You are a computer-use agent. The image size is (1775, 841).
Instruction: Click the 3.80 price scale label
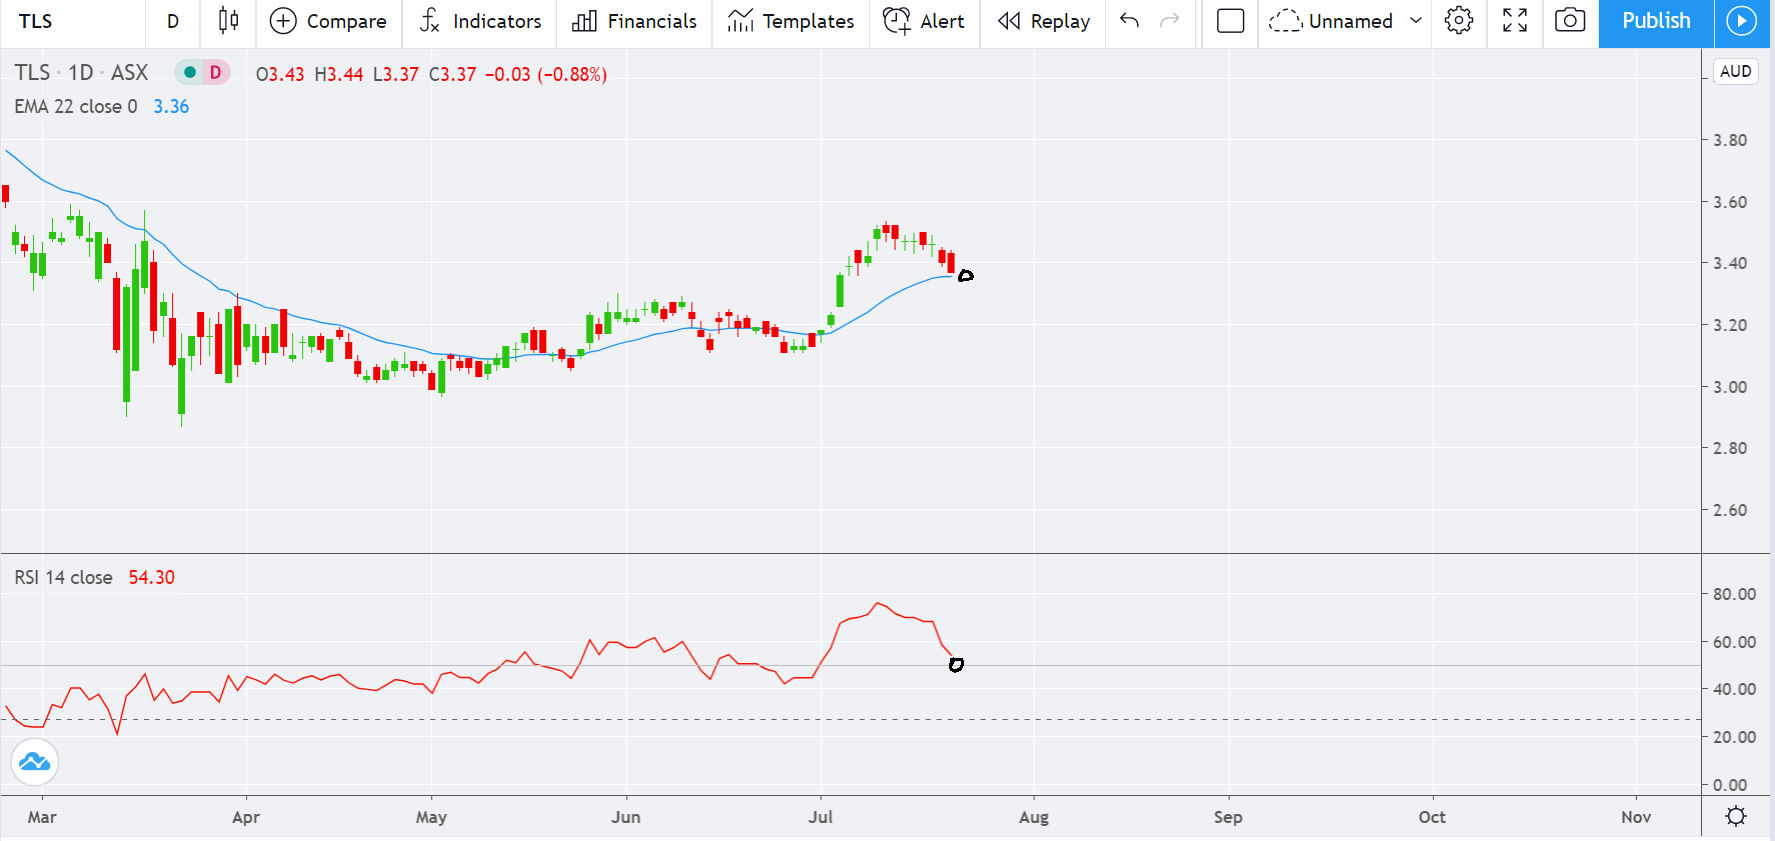tap(1730, 140)
